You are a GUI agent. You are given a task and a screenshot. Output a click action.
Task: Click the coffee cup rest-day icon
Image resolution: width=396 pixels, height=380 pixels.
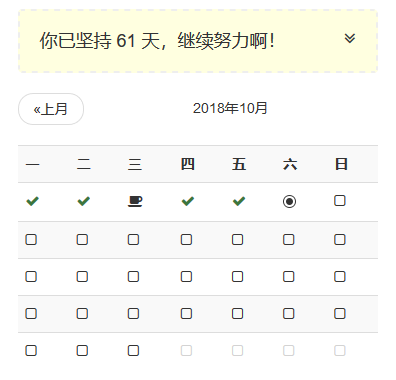point(135,201)
